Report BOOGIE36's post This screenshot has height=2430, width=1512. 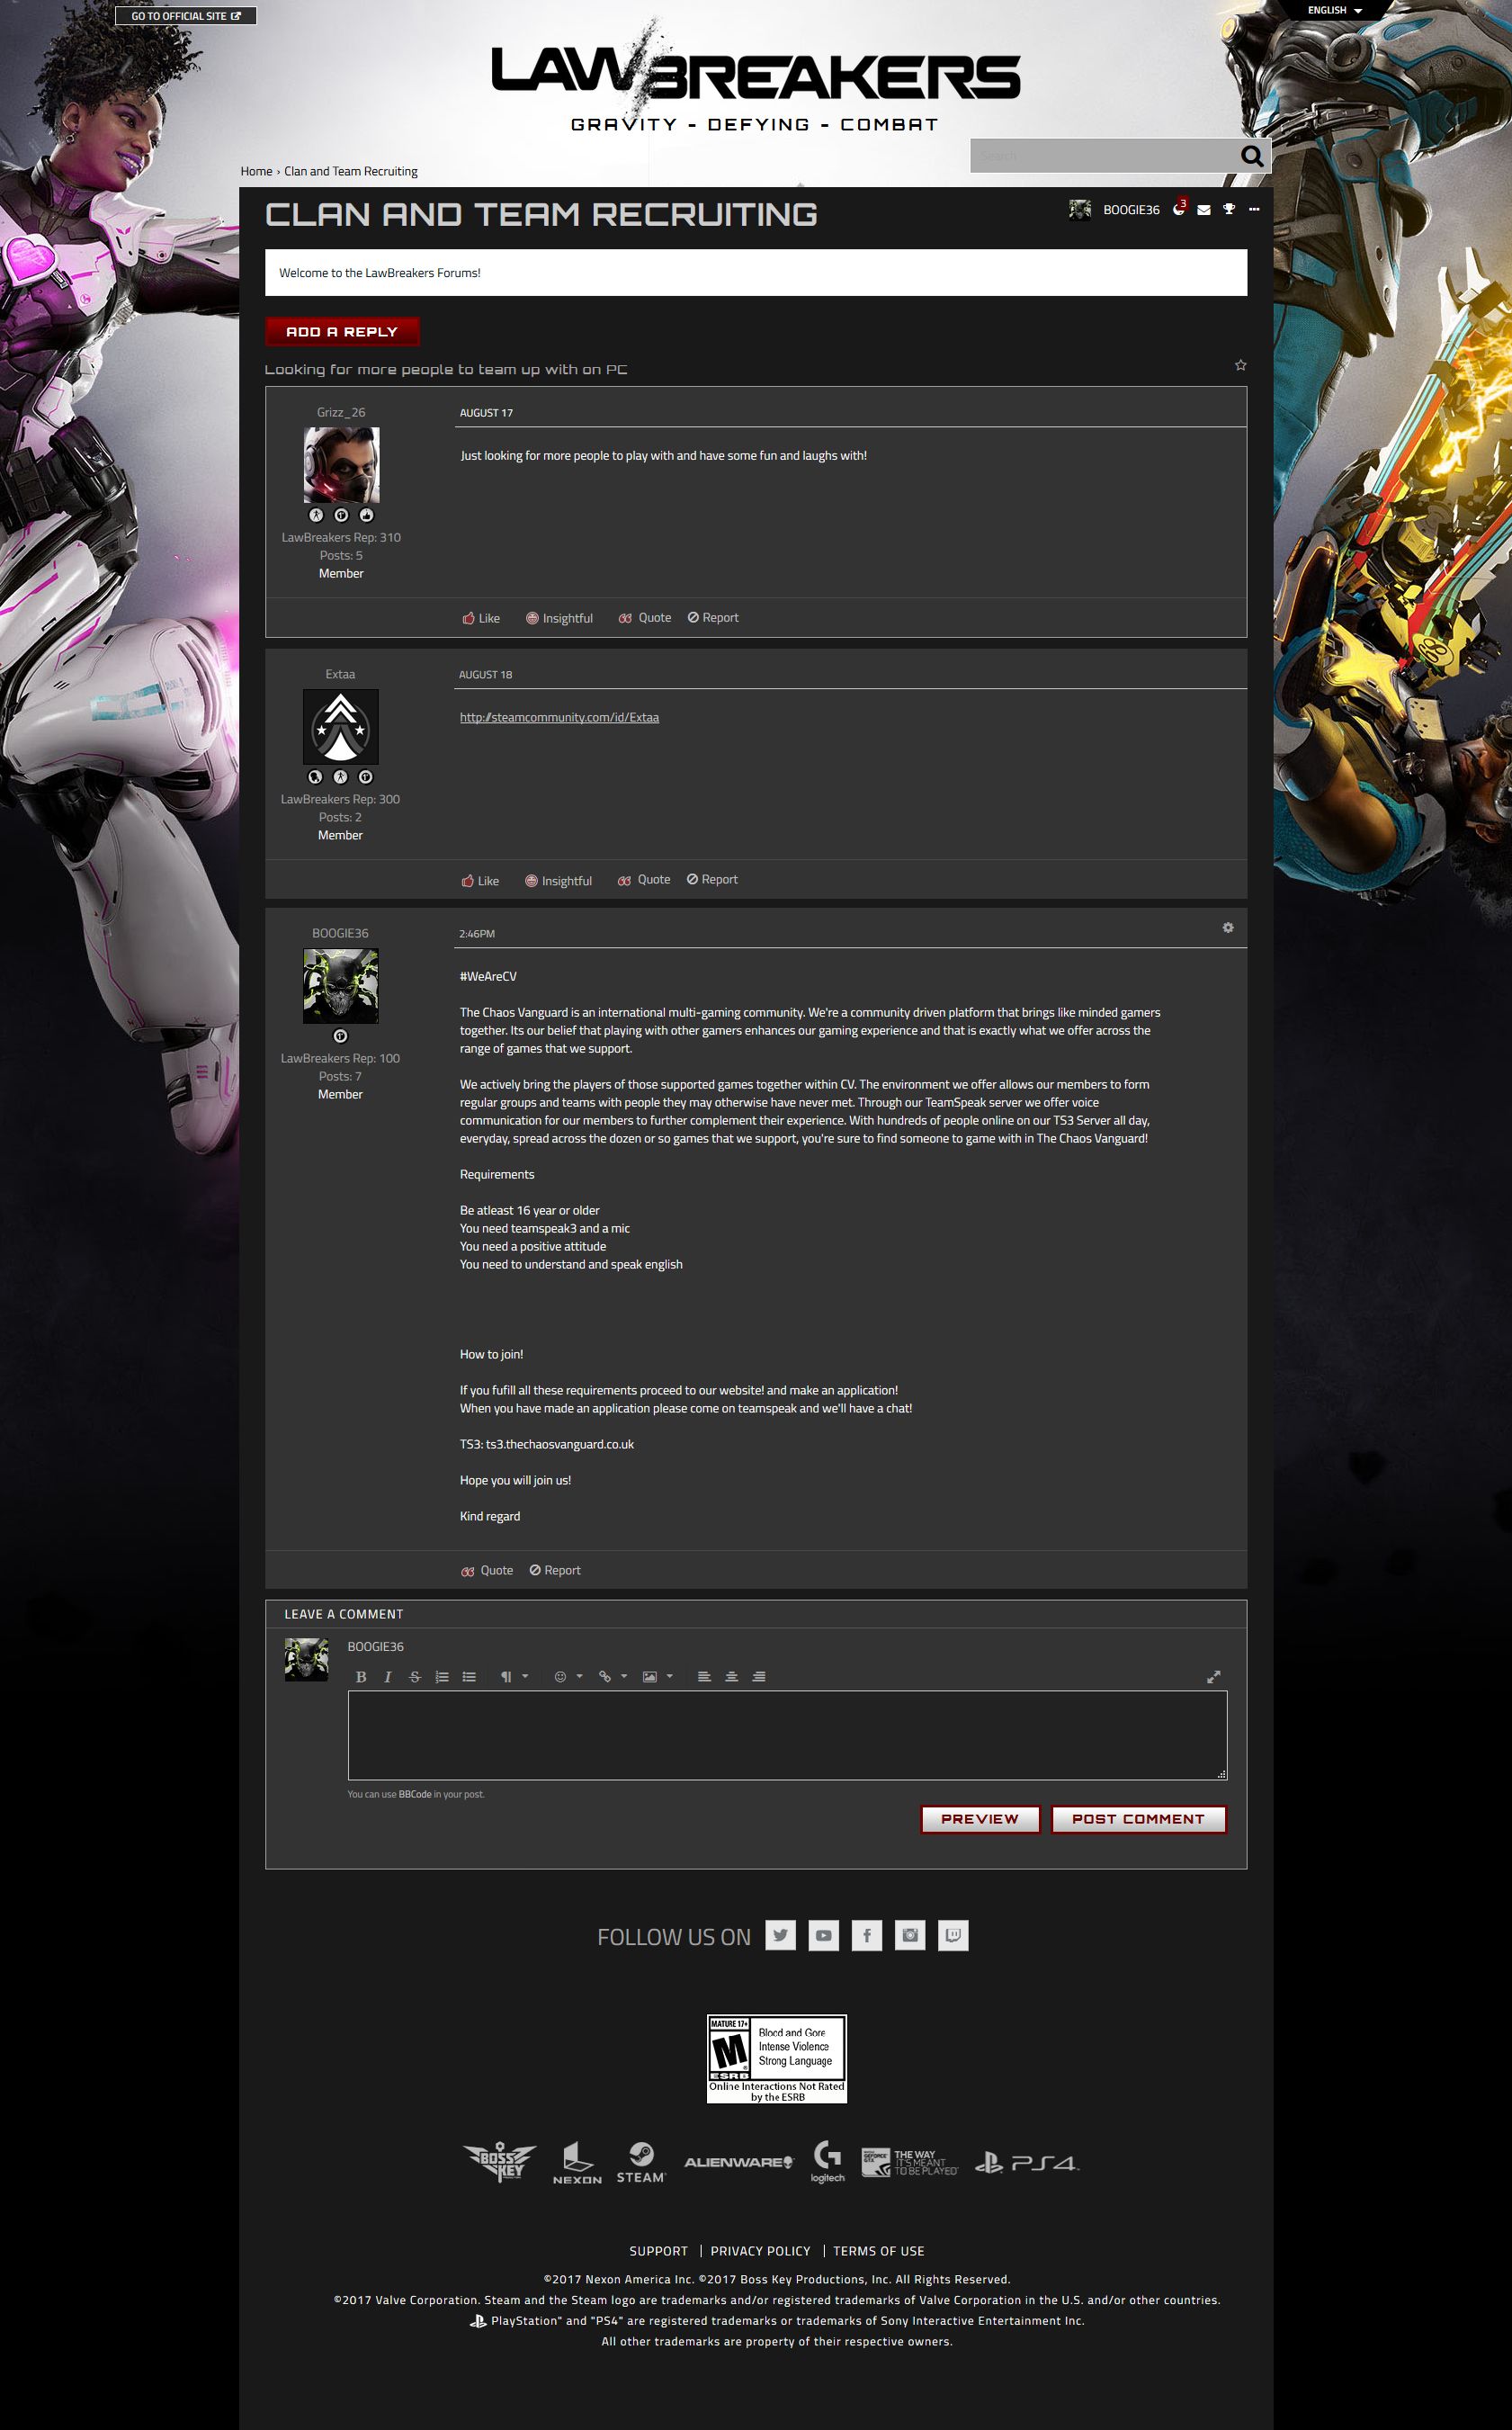(555, 1570)
